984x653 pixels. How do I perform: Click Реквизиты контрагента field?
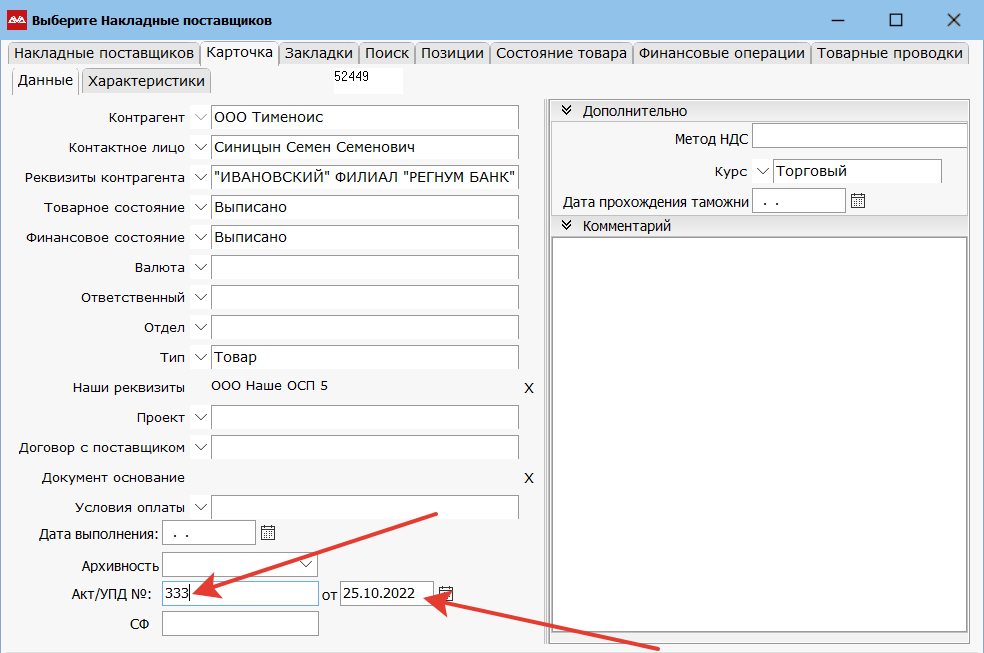pos(365,178)
